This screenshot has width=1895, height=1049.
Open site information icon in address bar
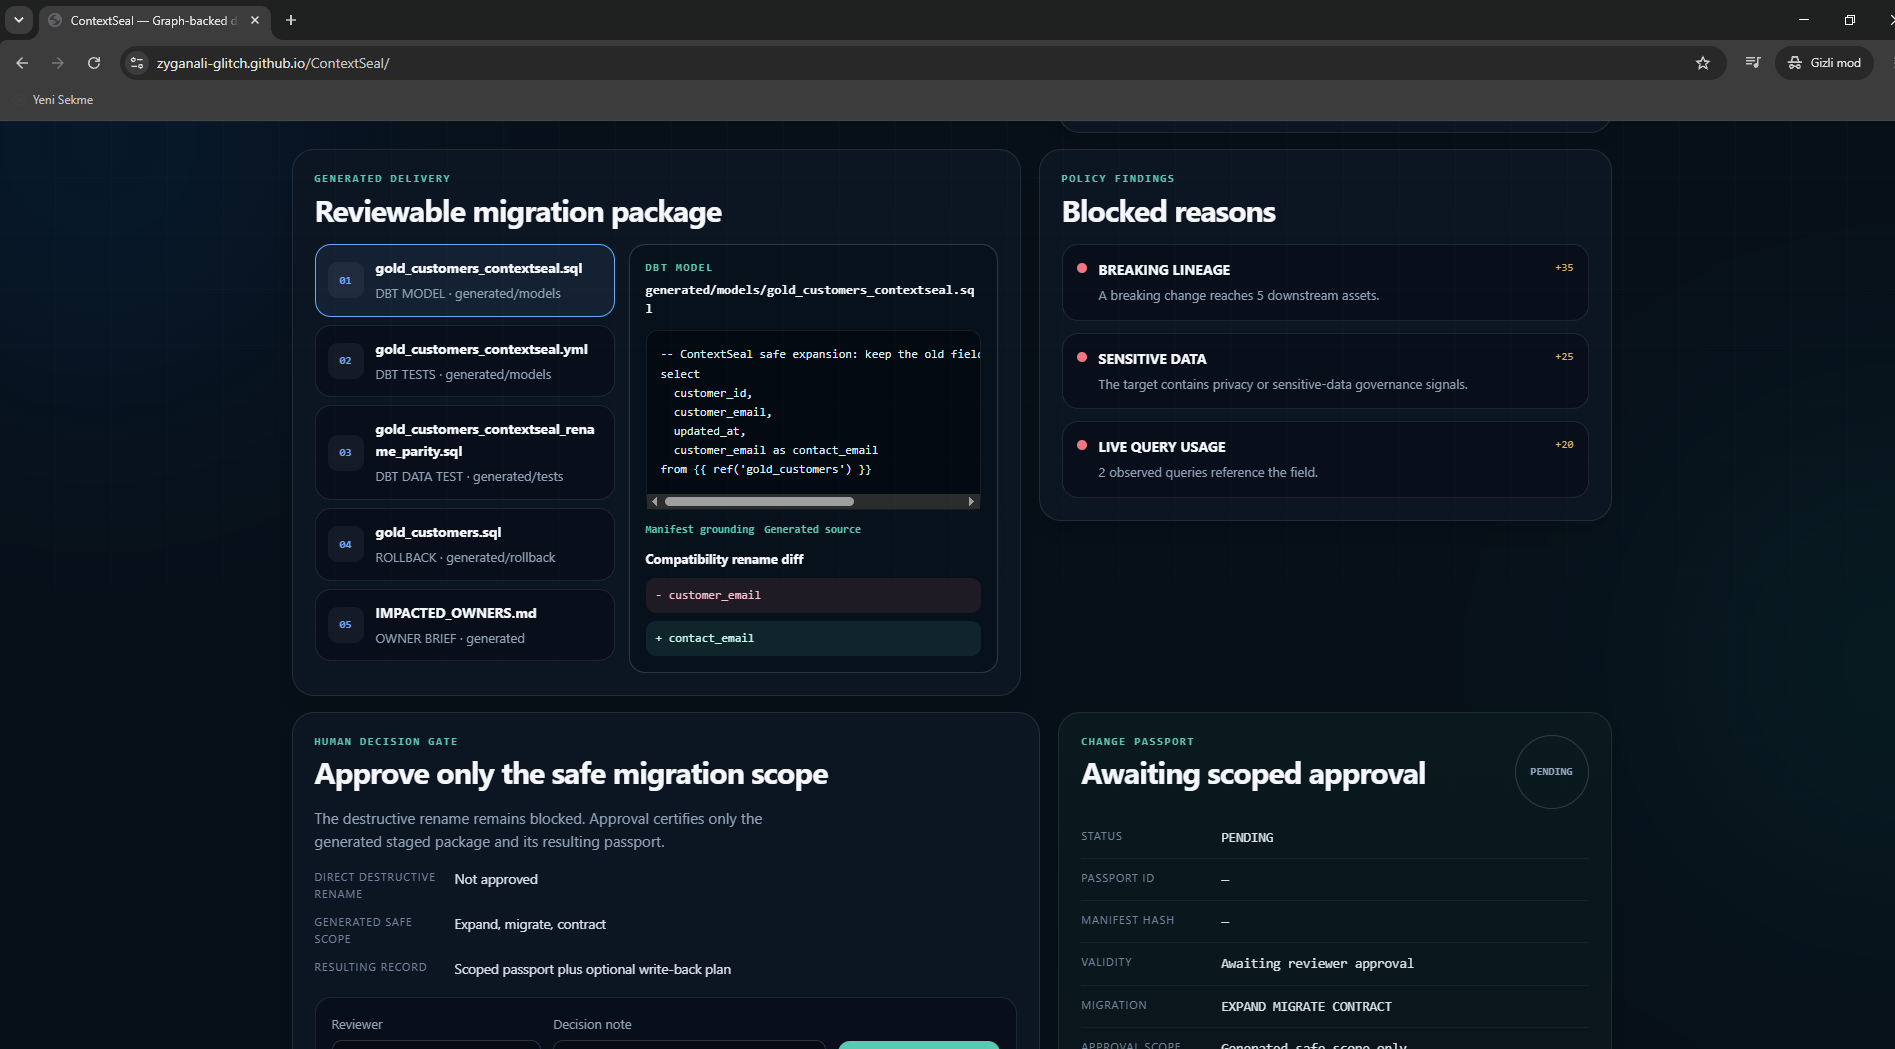137,63
